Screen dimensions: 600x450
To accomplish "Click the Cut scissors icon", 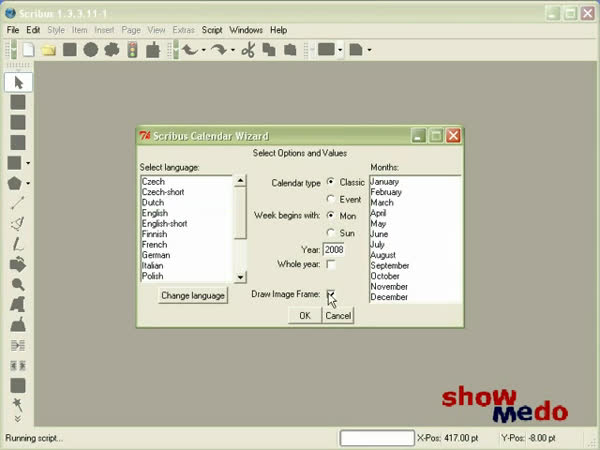I will 248,50.
